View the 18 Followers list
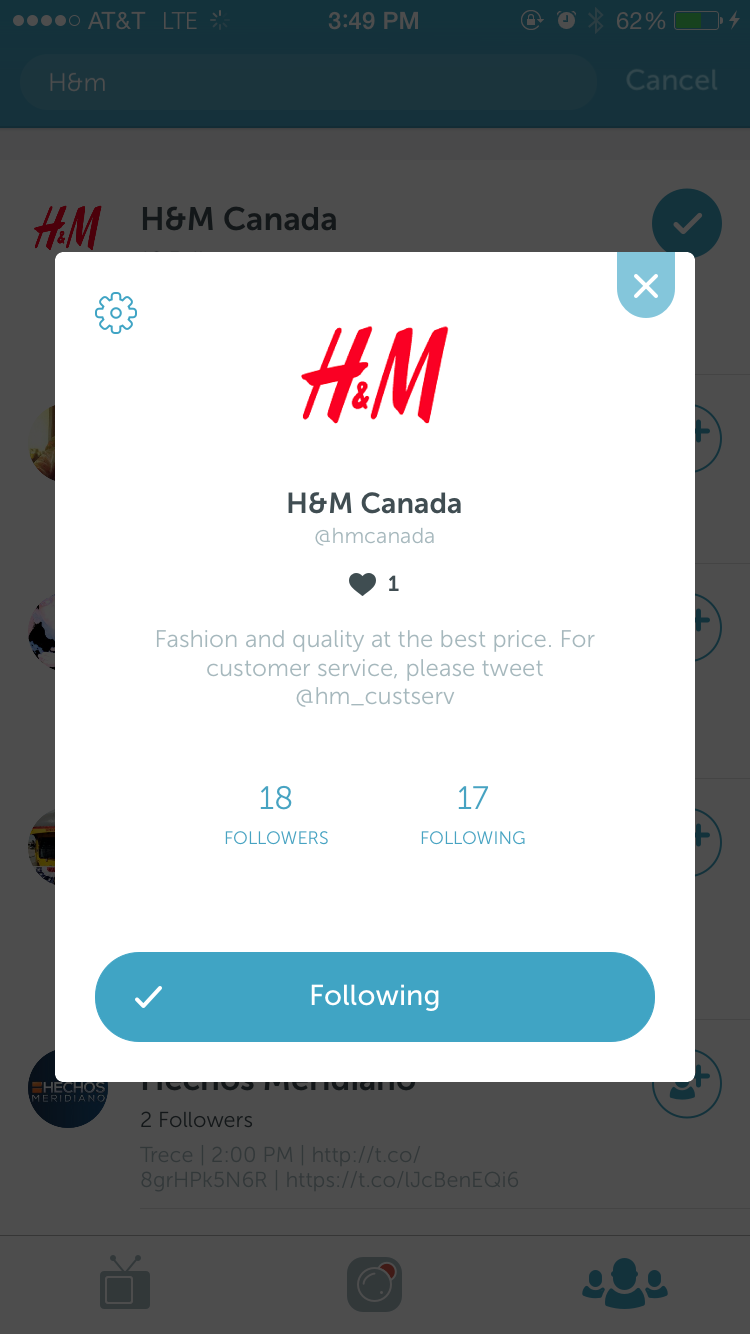Screen dimensions: 750x1334 tap(276, 815)
